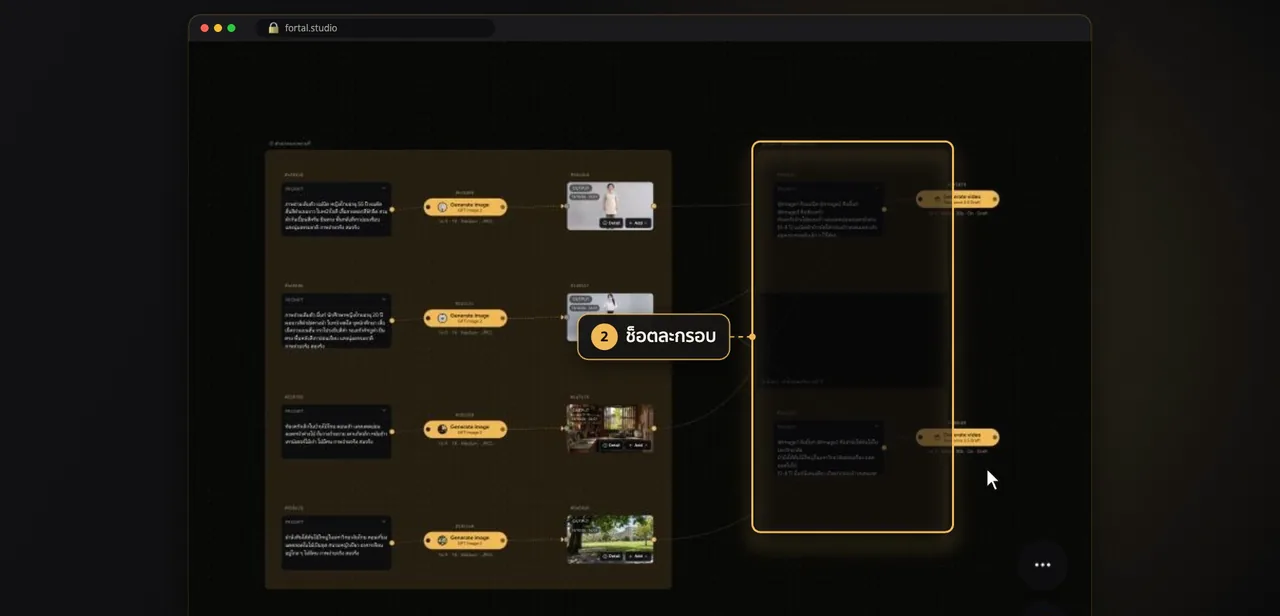Select the park scene output thumbnail
Screen dimensions: 1280x616
pos(610,539)
